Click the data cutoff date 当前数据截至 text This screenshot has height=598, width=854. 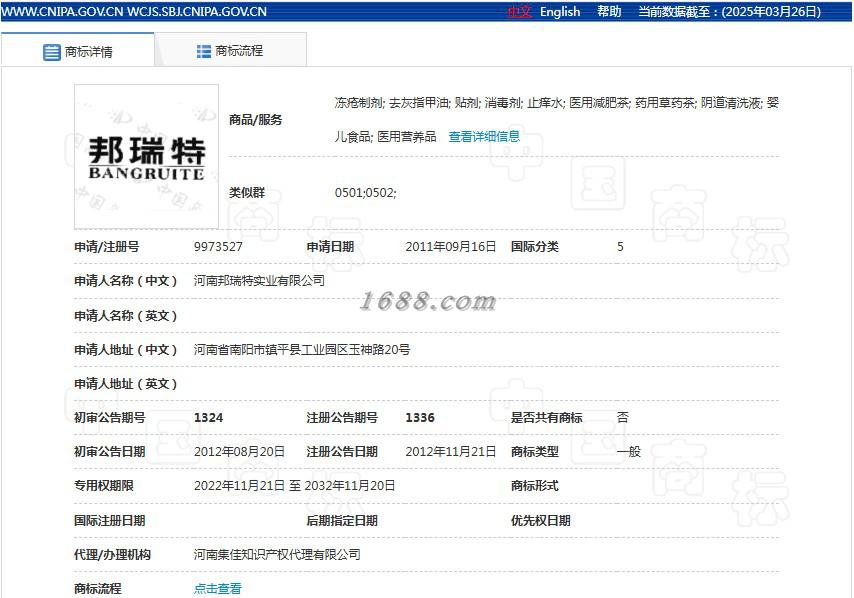coord(730,11)
